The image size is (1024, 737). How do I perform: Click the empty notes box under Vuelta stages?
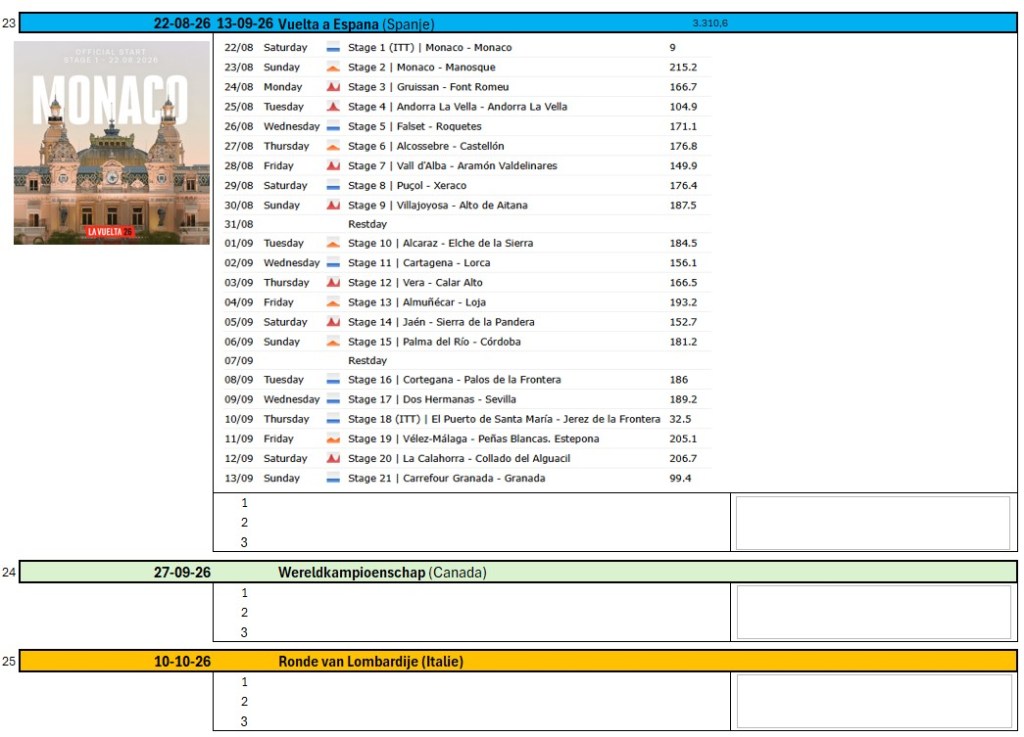click(x=873, y=522)
